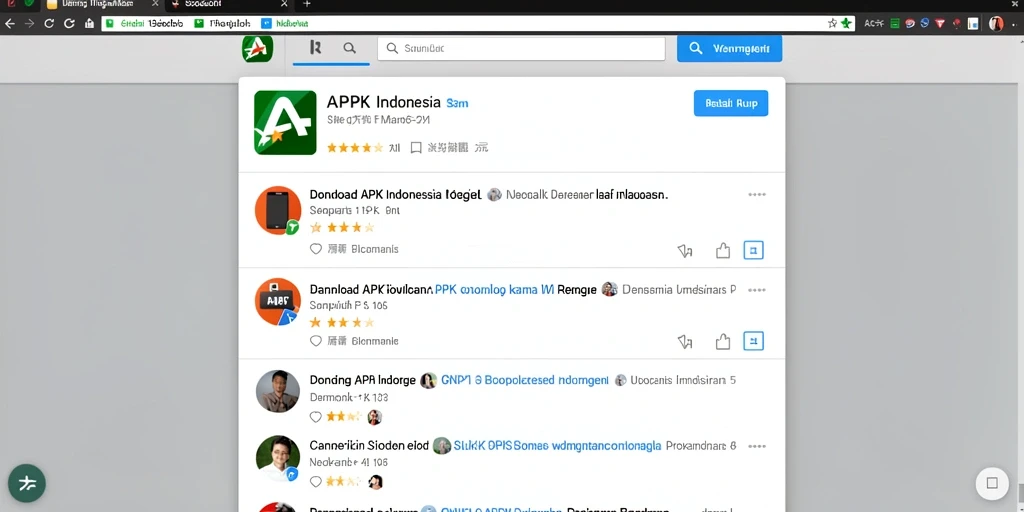Screen dimensions: 1024x512
Task: Open small avatar after 'Remgie' in second result
Action: [609, 289]
